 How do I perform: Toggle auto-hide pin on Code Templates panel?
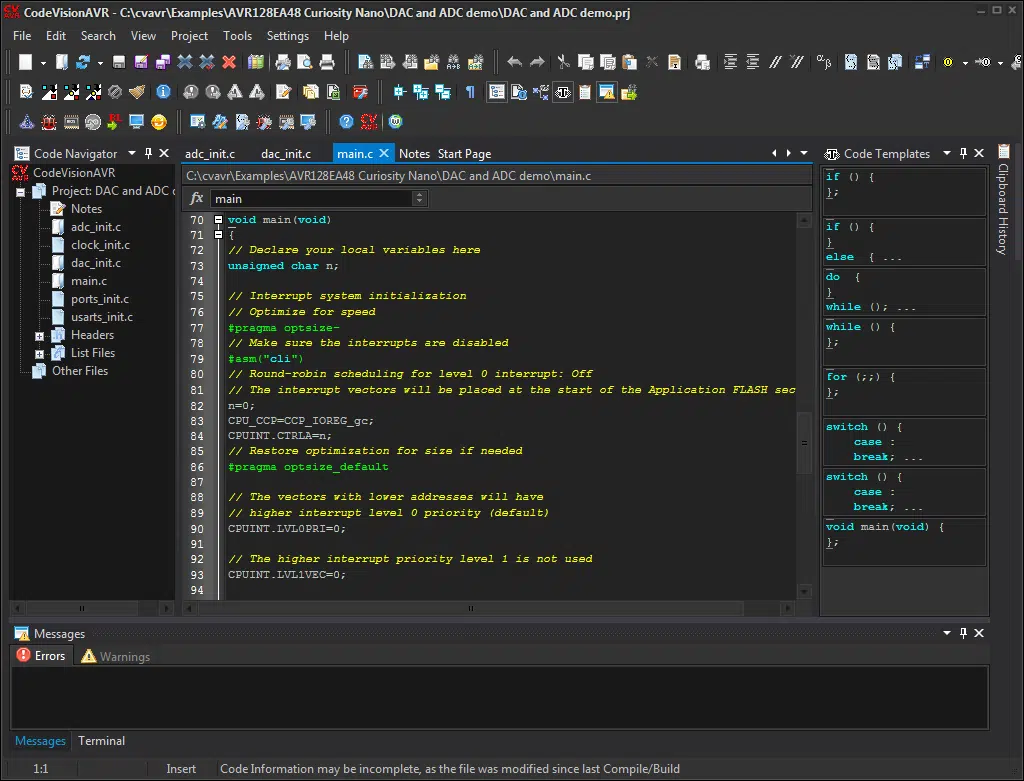[963, 153]
